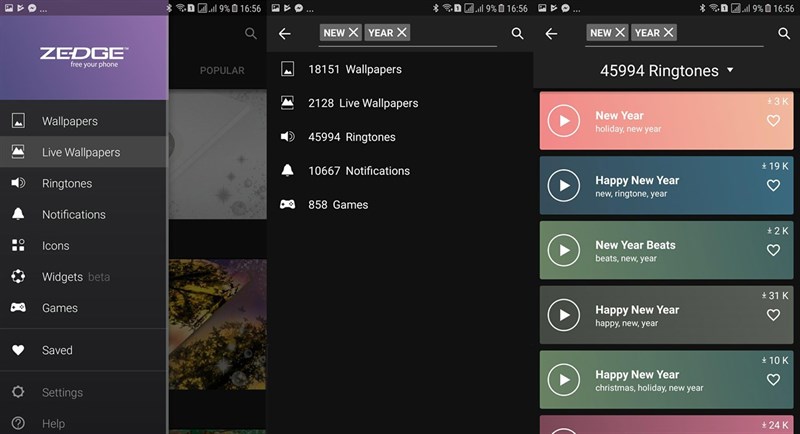This screenshot has height=434, width=800.
Task: Play the New Year Beats ringtone
Action: tap(564, 250)
